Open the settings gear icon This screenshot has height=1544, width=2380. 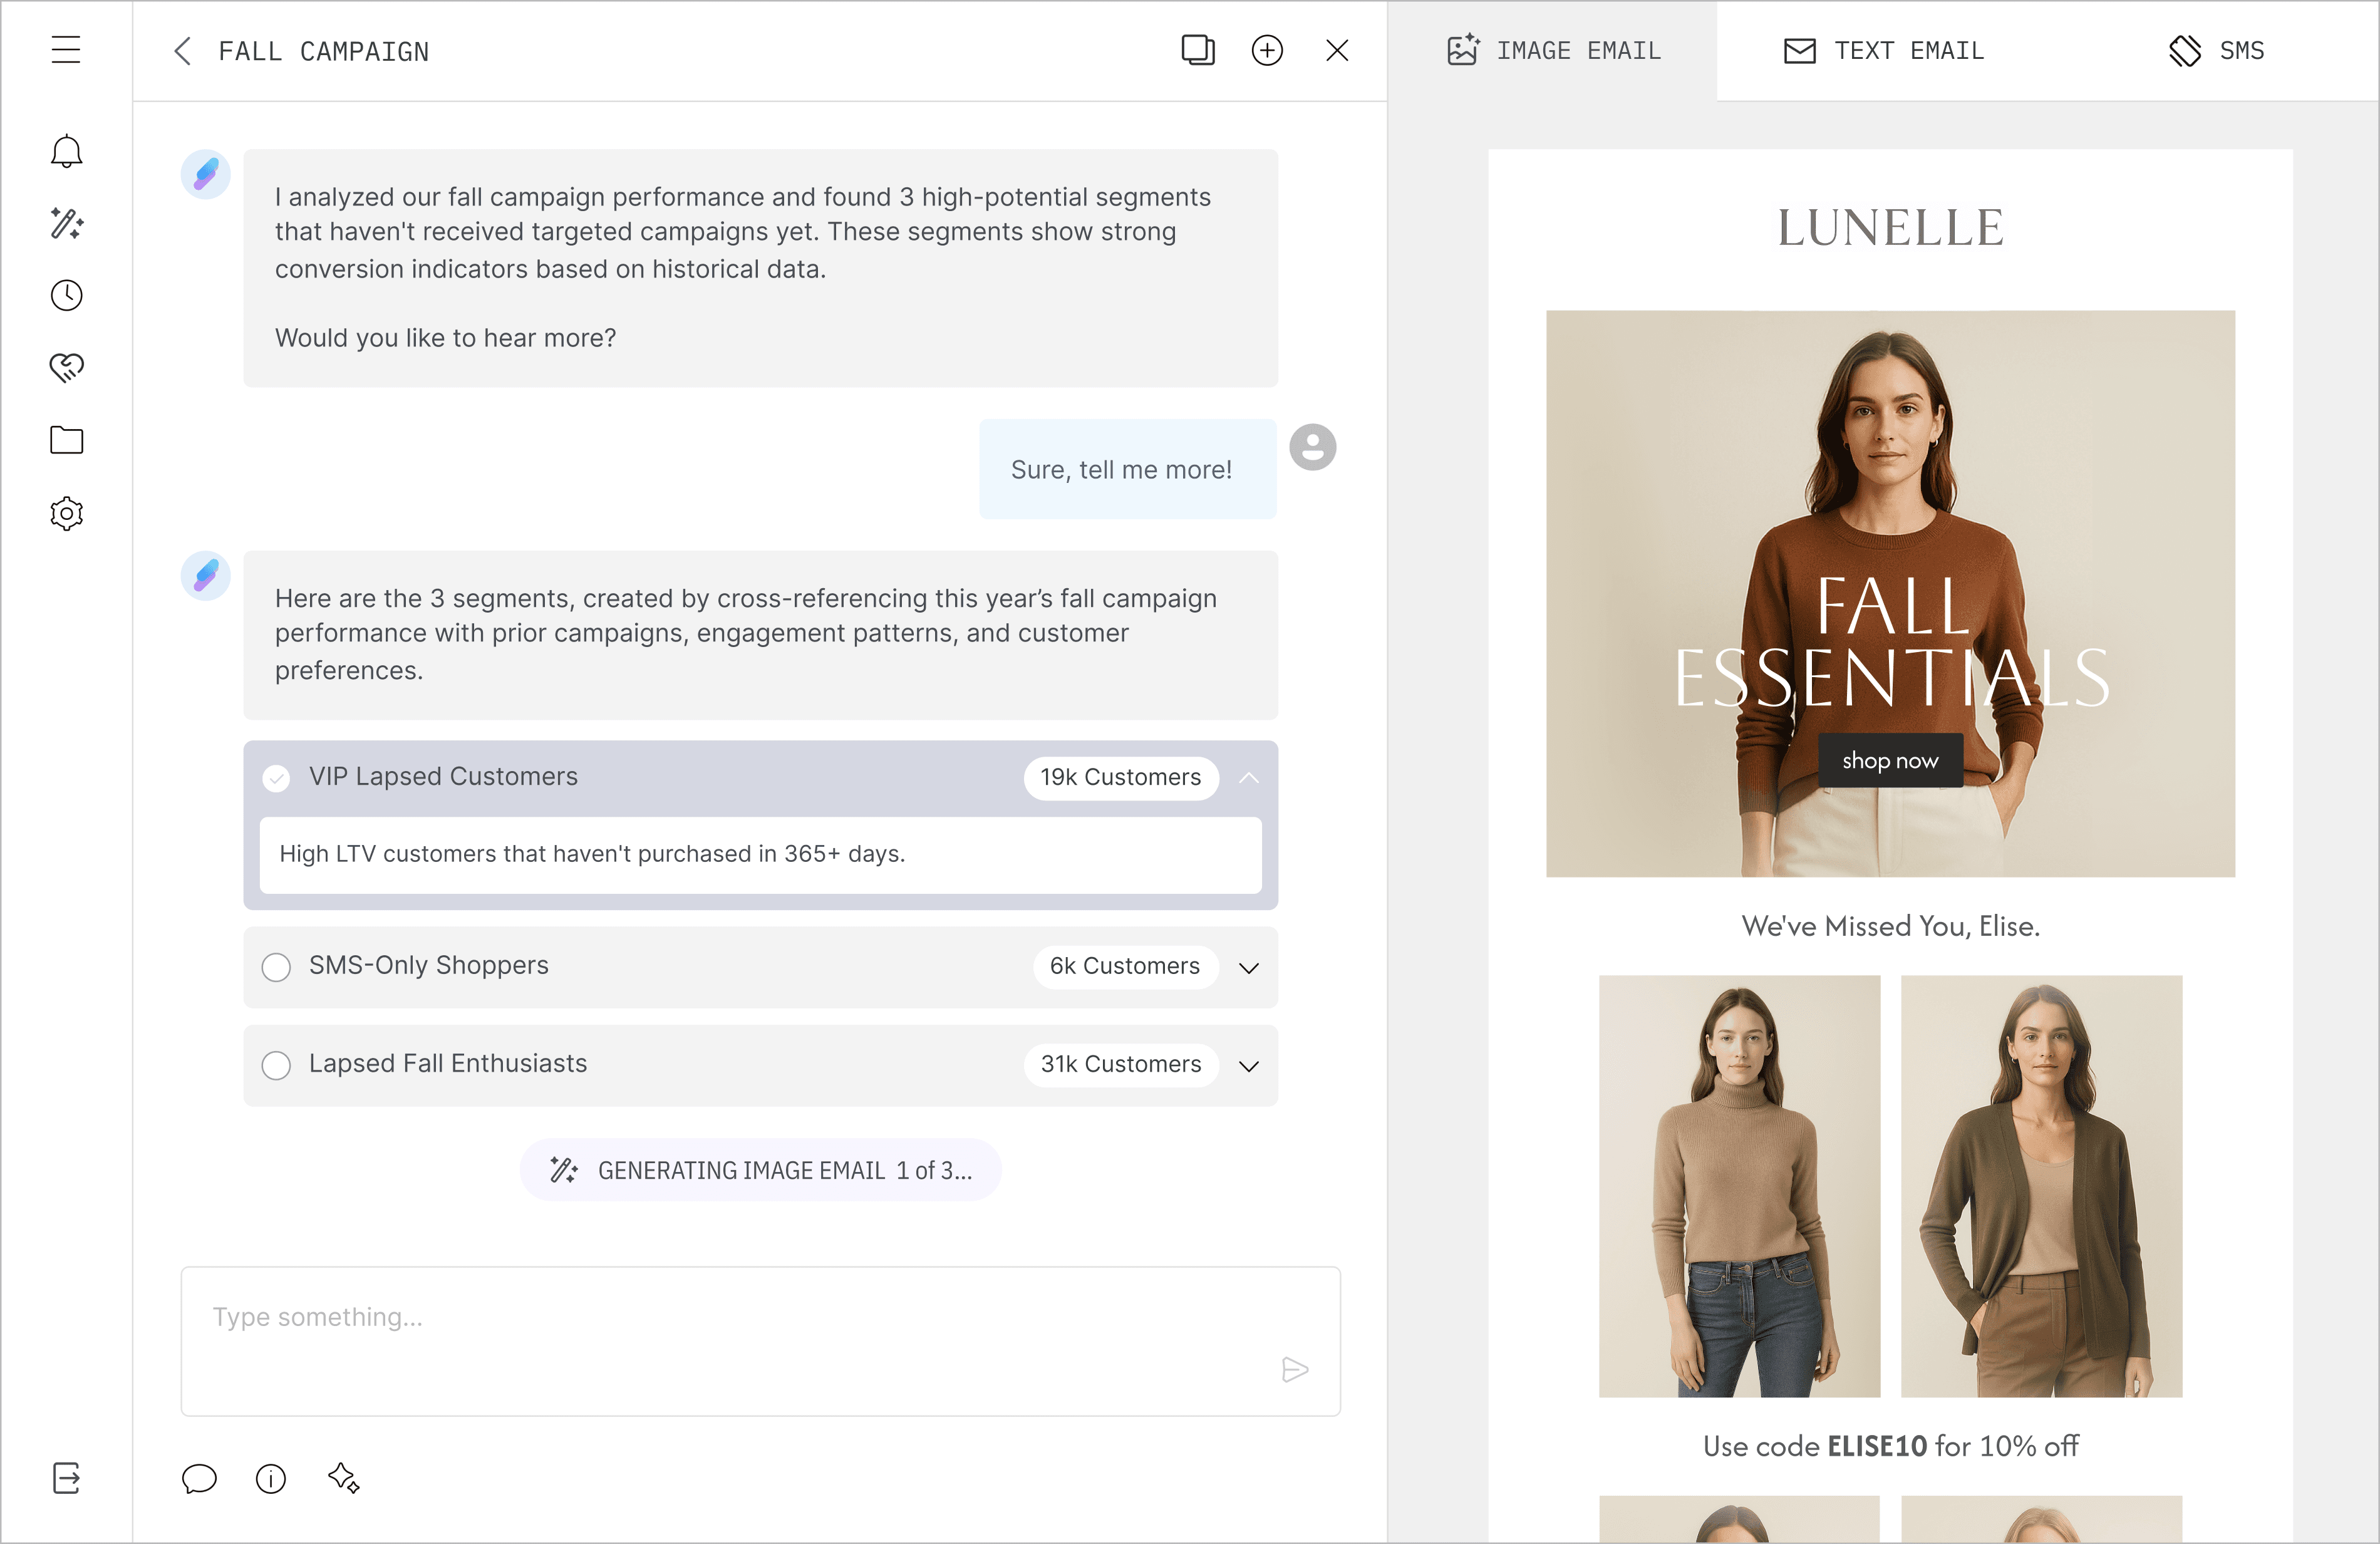click(66, 513)
